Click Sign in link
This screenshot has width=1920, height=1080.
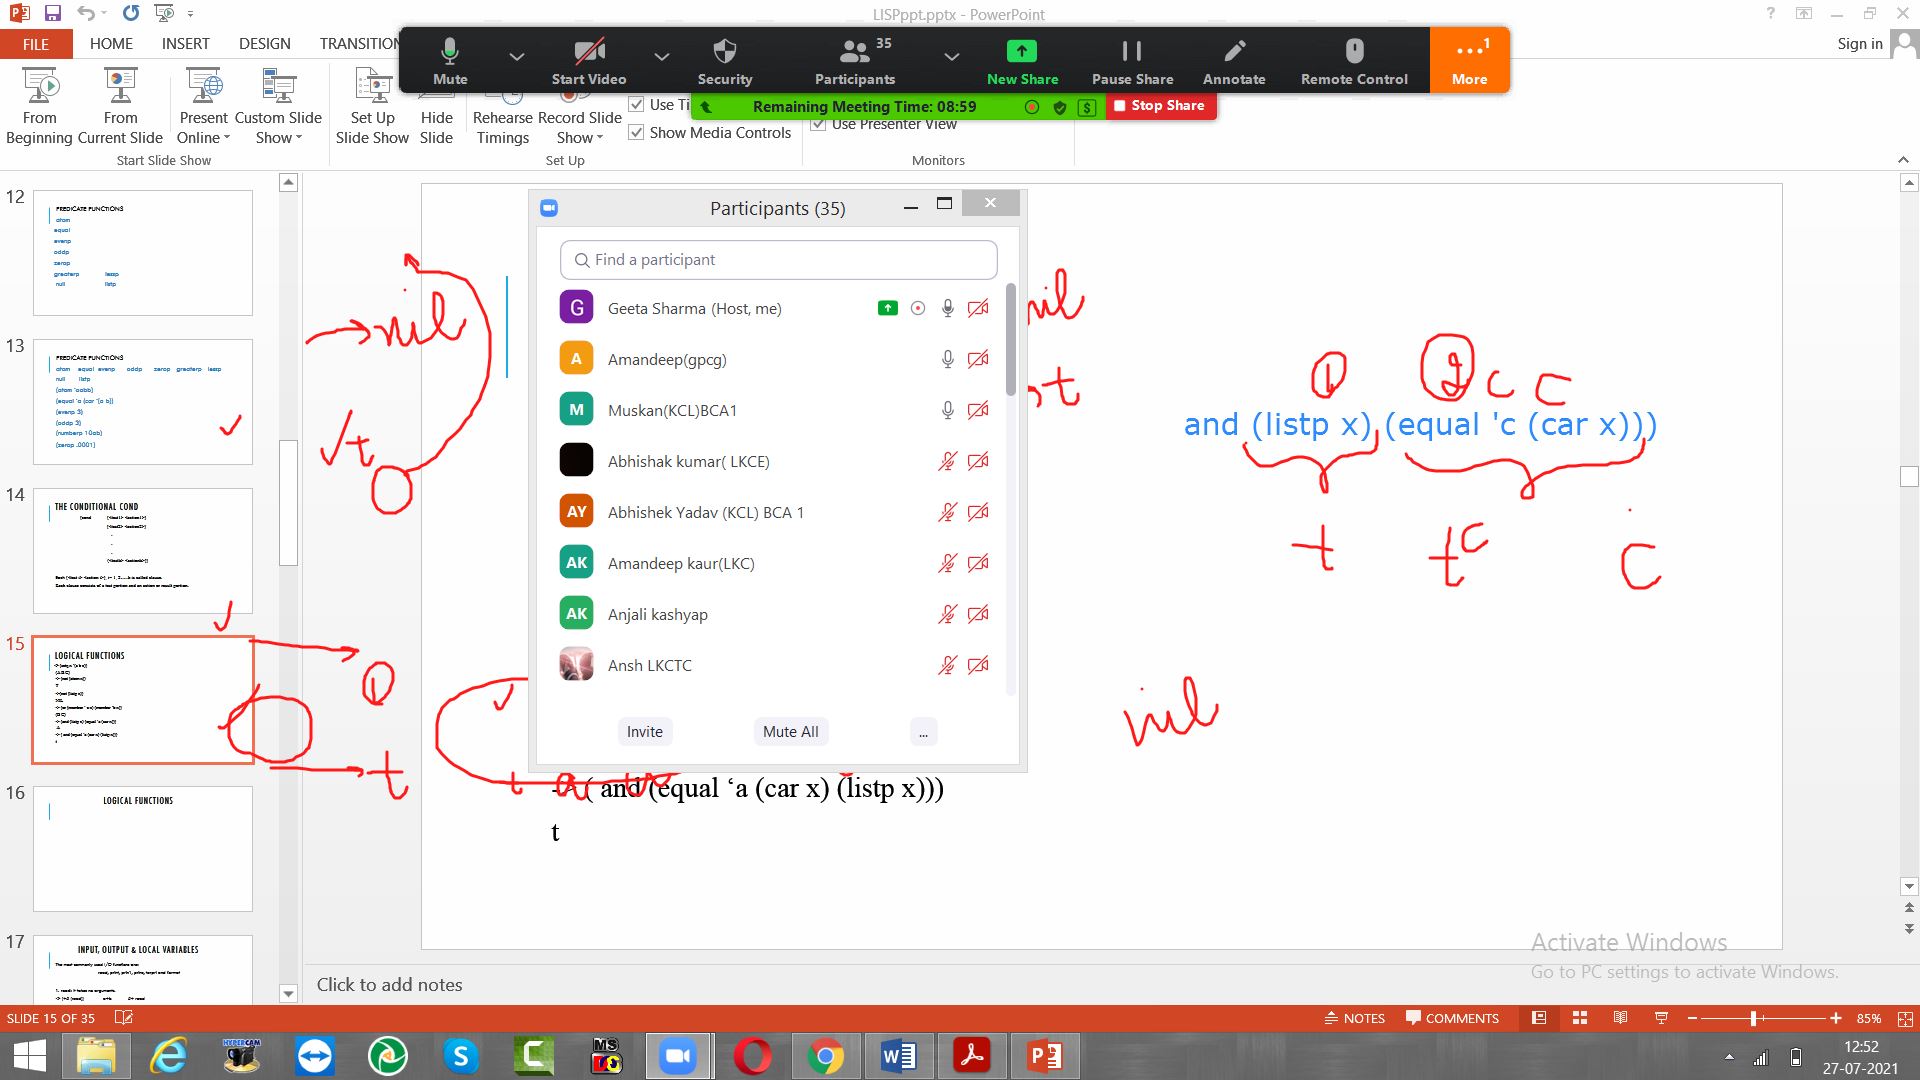(x=1859, y=44)
